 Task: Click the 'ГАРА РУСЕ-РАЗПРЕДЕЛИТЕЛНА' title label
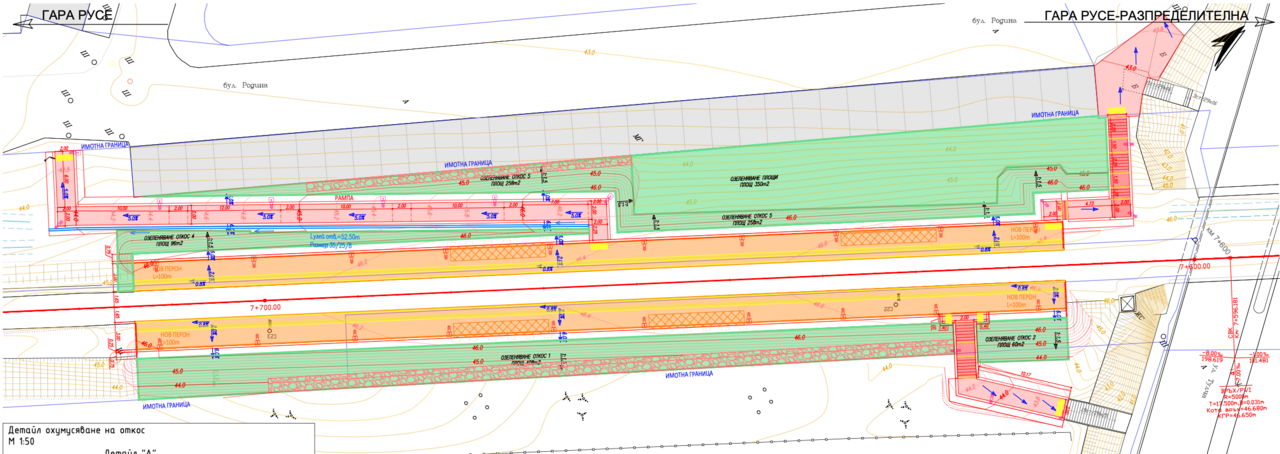tap(1147, 15)
